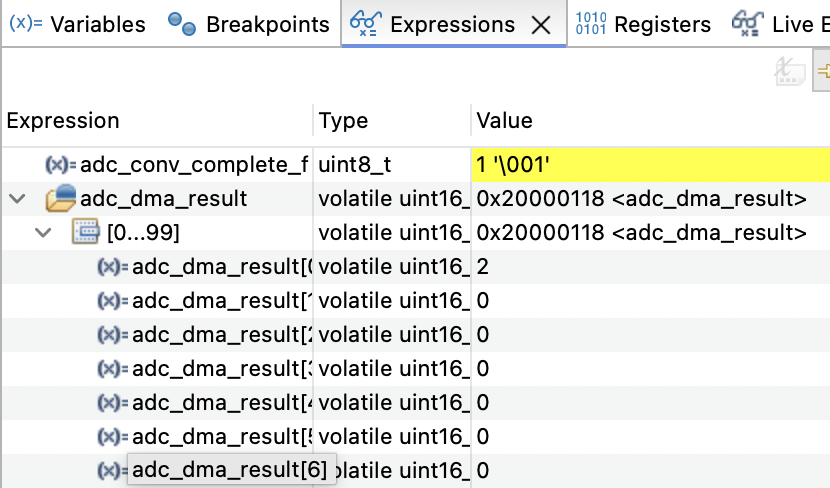Close the Expressions tab
This screenshot has height=488, width=830.
coord(540,26)
